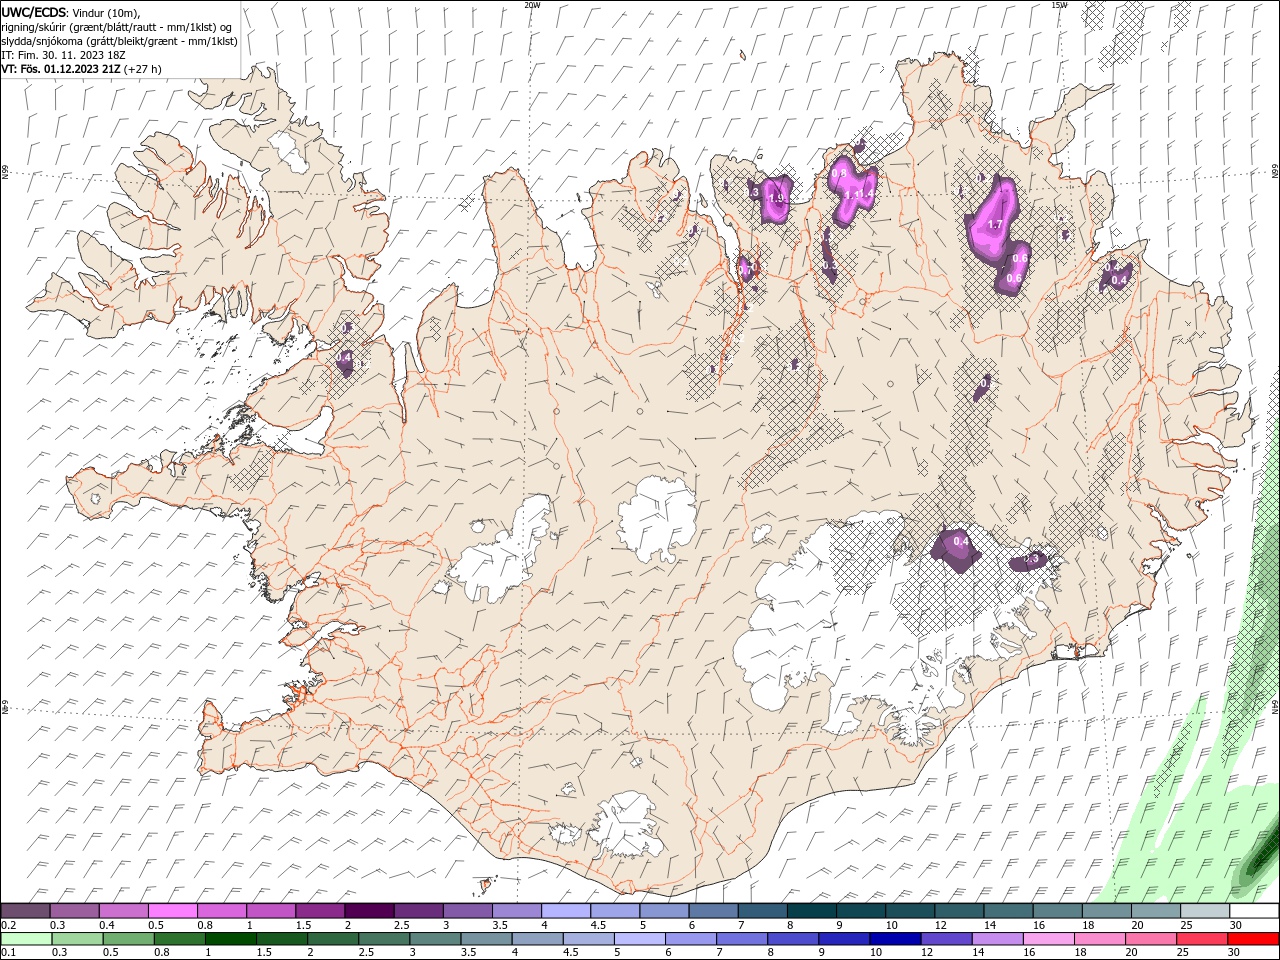This screenshot has width=1280, height=960.
Task: Click the 'slydda/snjókoma' legend description line
Action: (119, 41)
